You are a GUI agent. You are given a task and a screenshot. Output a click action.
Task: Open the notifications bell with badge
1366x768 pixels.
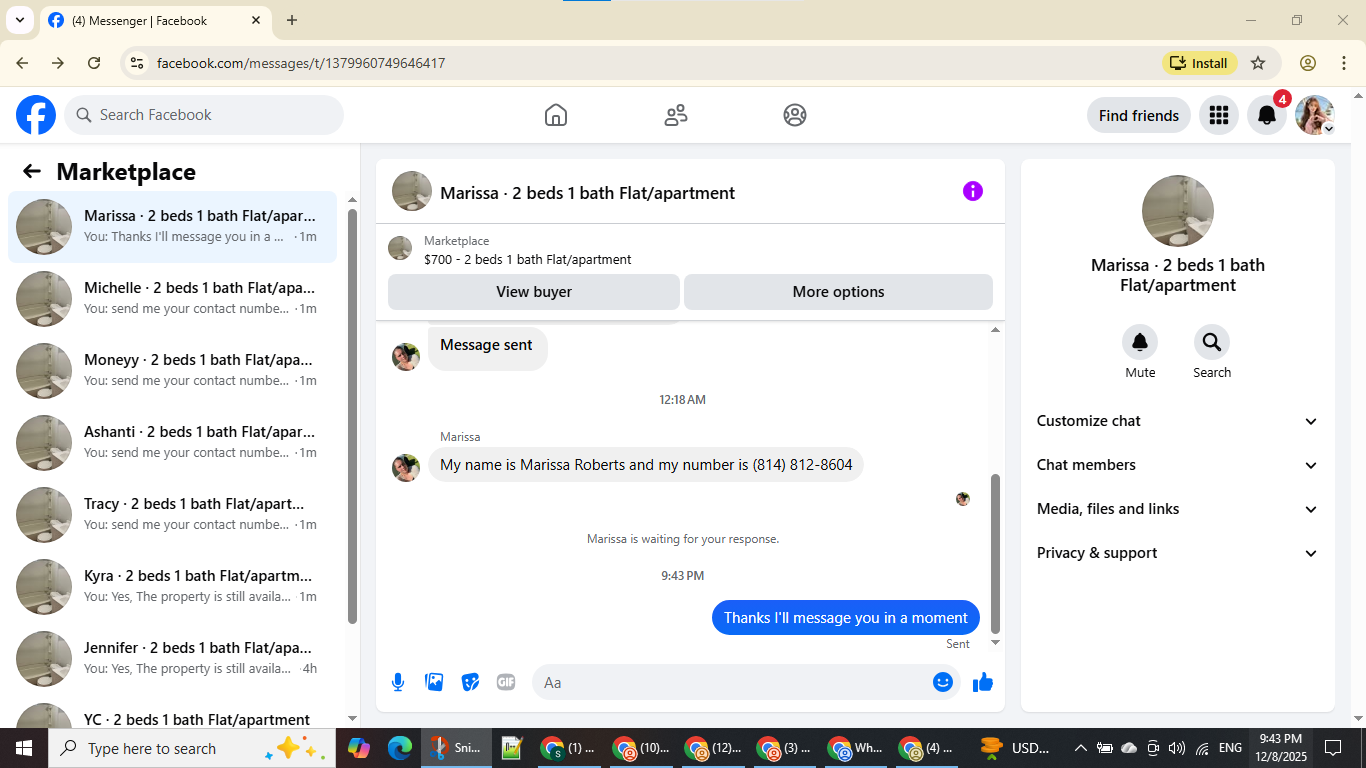(1267, 115)
